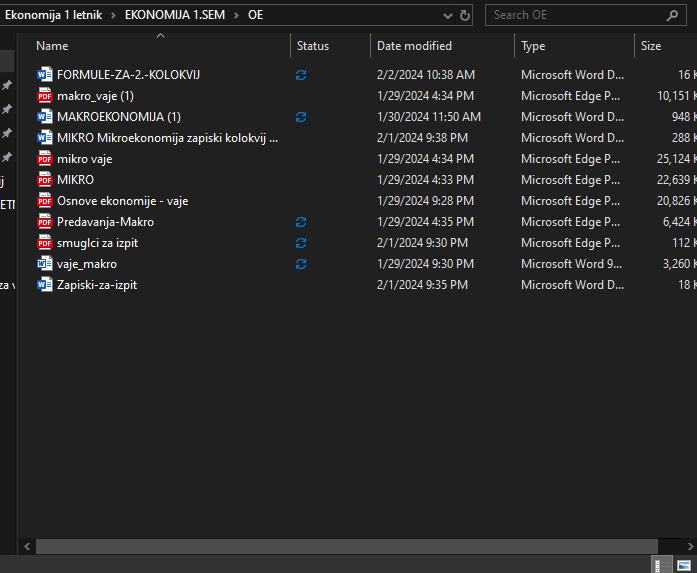Click the search magnifier icon
Viewport: 697px width, 573px height.
[672, 15]
